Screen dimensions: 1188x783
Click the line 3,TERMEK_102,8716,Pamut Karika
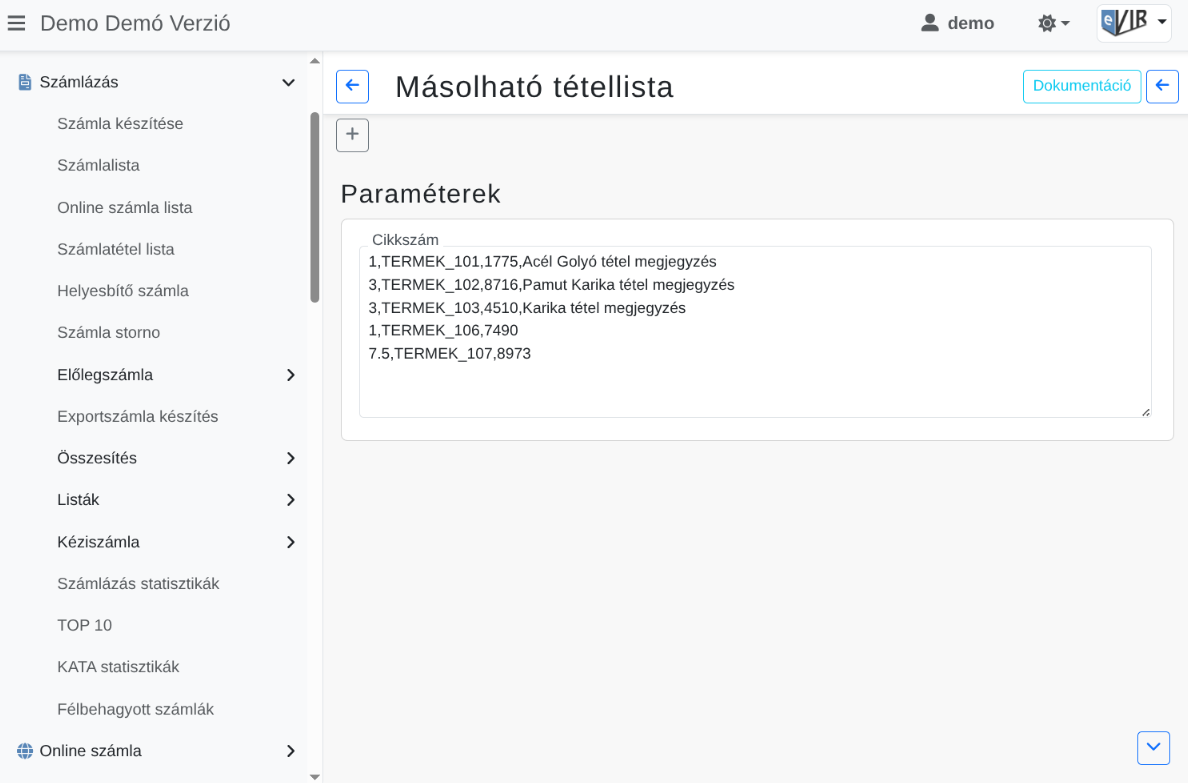coord(552,285)
